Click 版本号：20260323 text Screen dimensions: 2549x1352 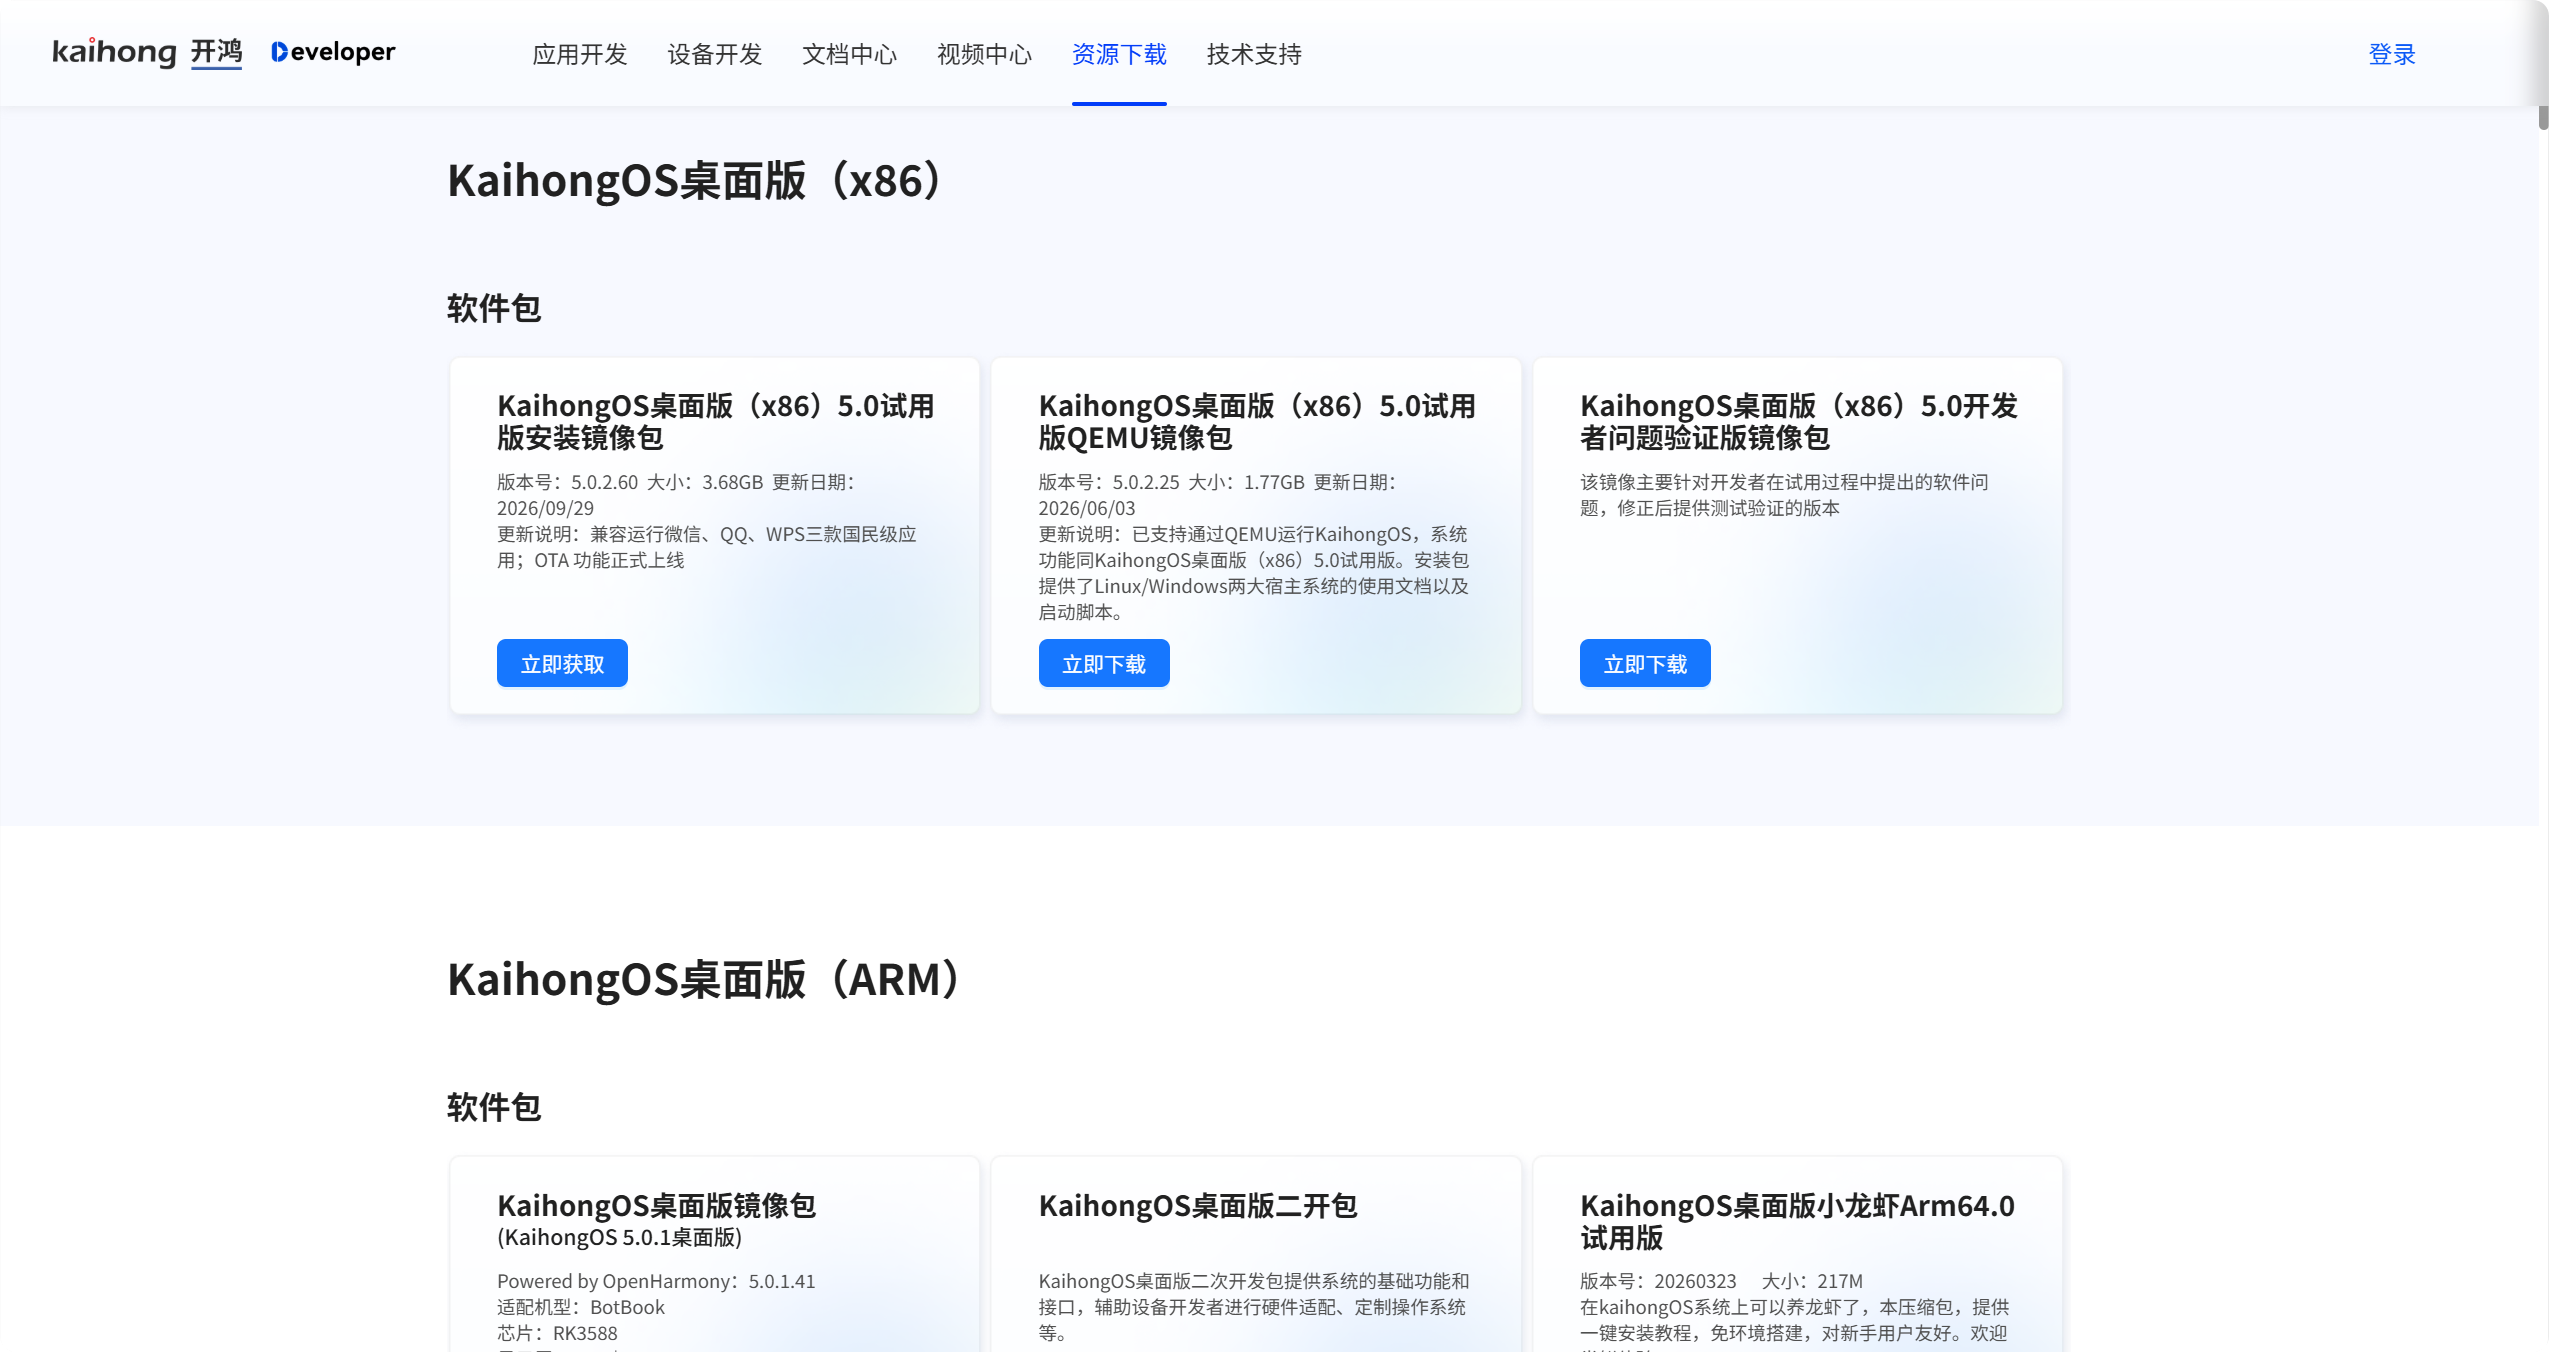[1658, 1281]
